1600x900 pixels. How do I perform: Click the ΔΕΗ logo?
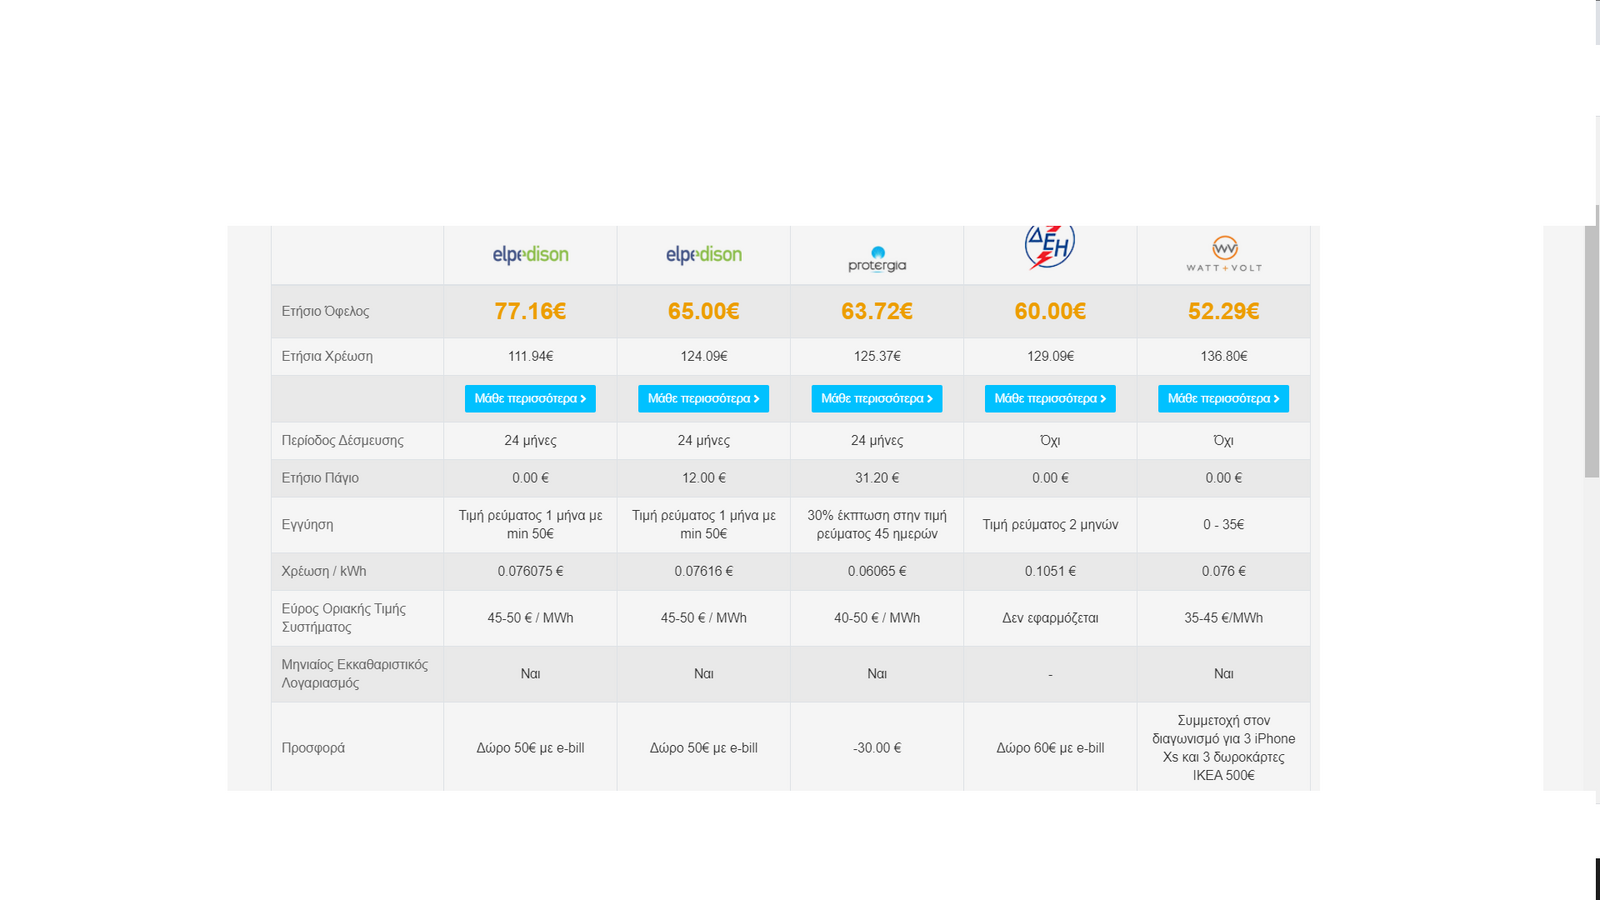tap(1050, 247)
